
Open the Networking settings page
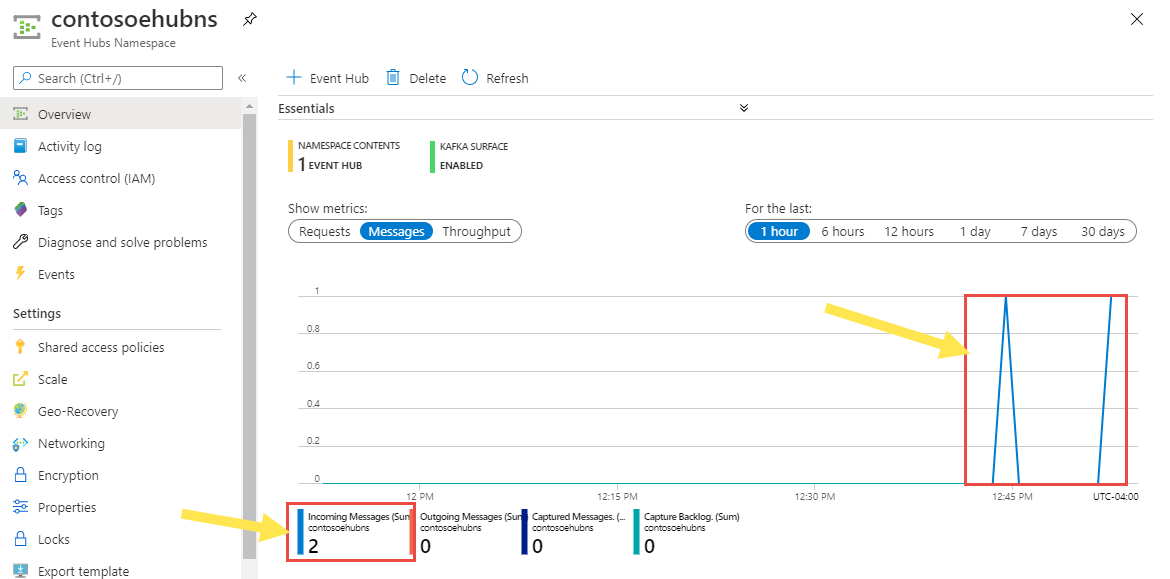coord(71,443)
